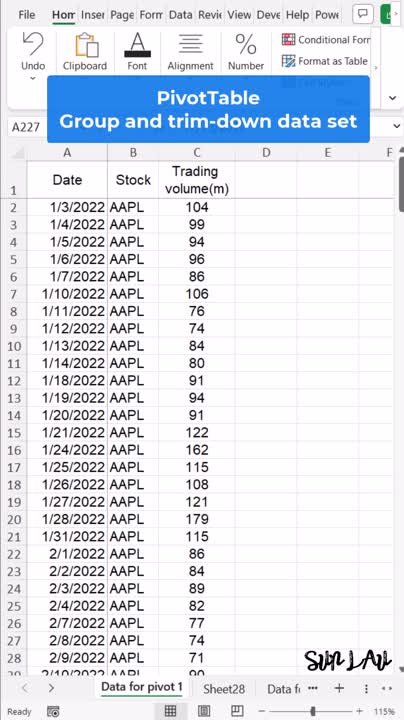
Task: Click Conditional Formatting button
Action: click(325, 40)
